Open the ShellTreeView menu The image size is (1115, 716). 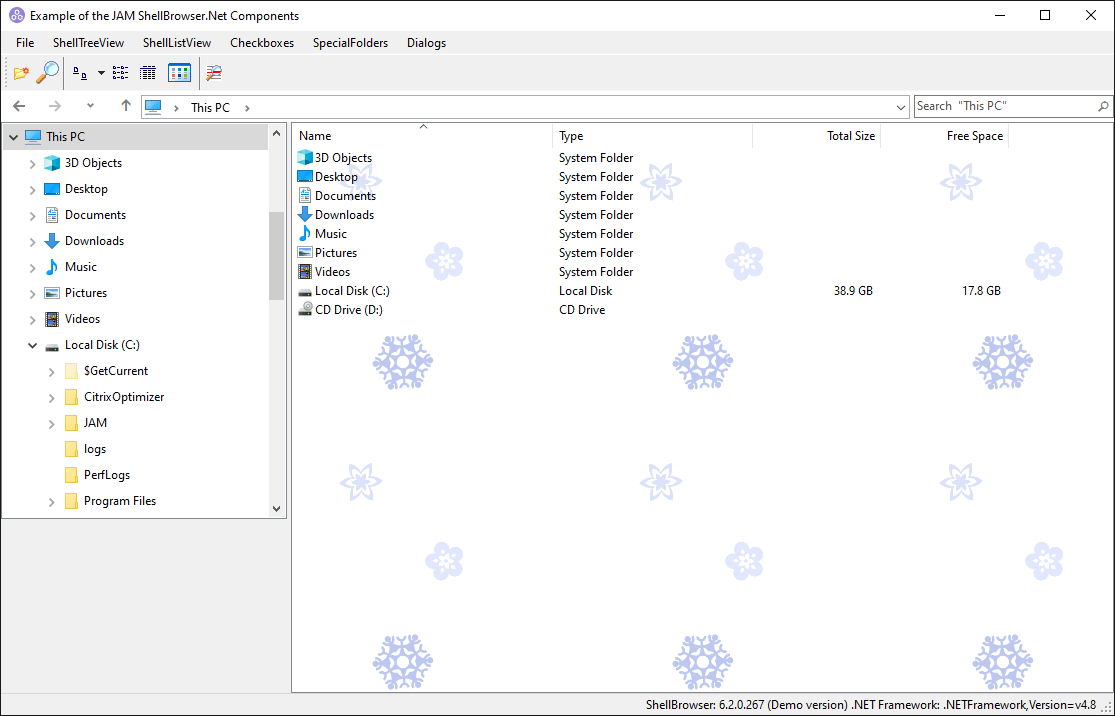click(x=88, y=43)
